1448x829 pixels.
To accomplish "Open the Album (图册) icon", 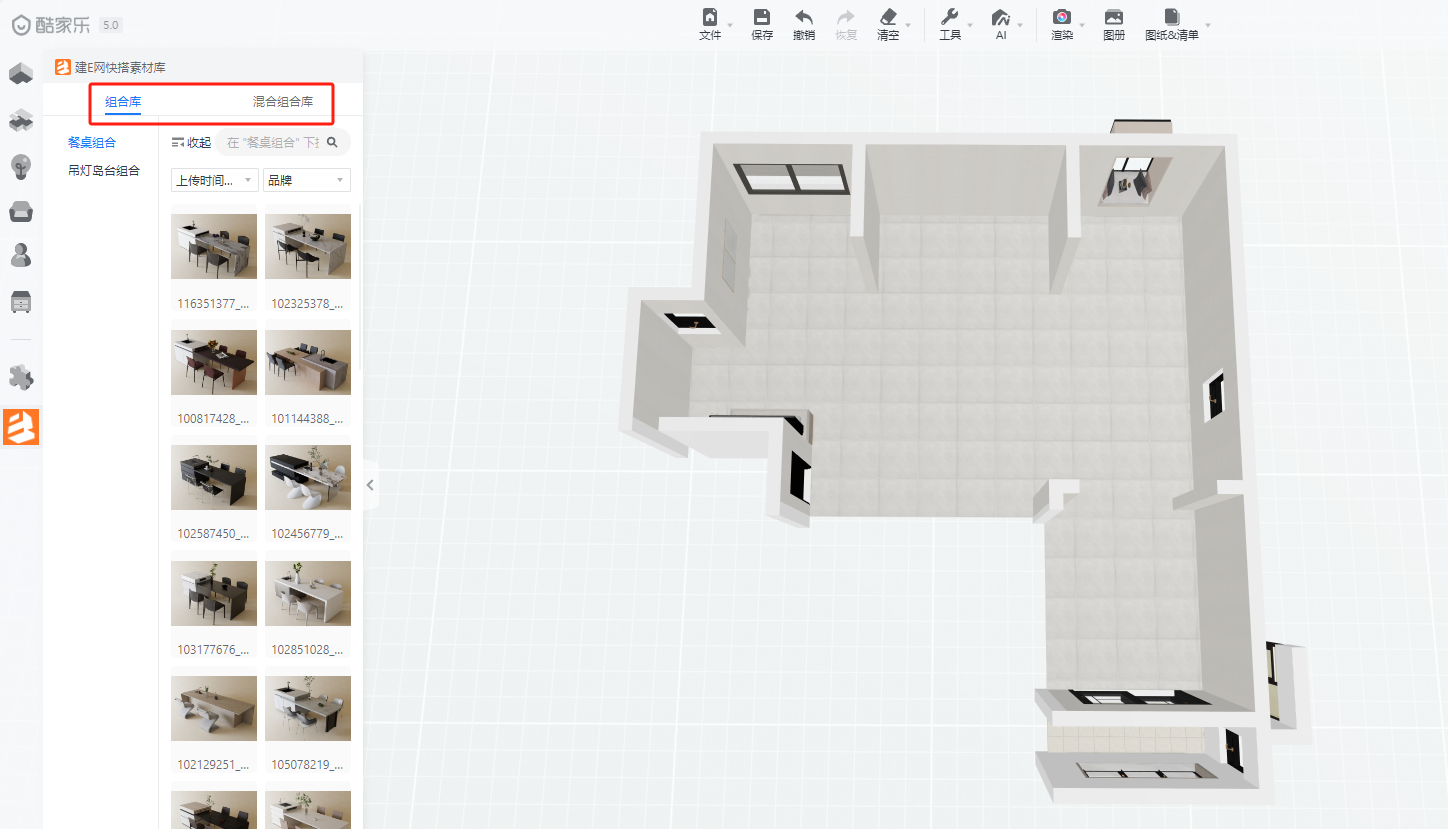I will 1113,18.
